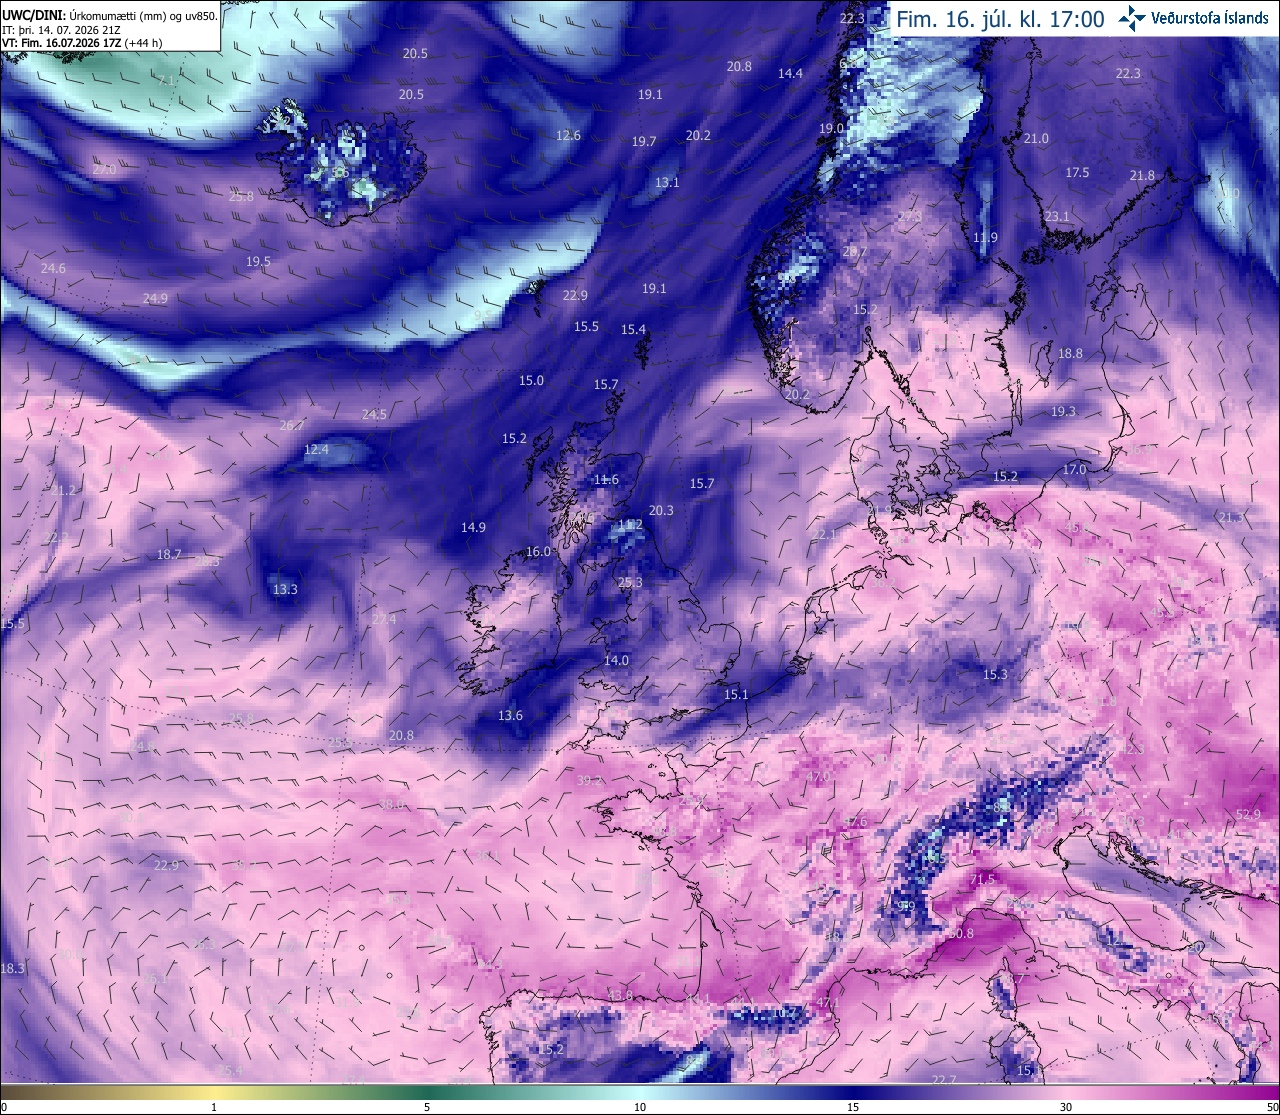Select the 13.3 value west of Ireland
Image resolution: width=1280 pixels, height=1115 pixels.
(285, 589)
